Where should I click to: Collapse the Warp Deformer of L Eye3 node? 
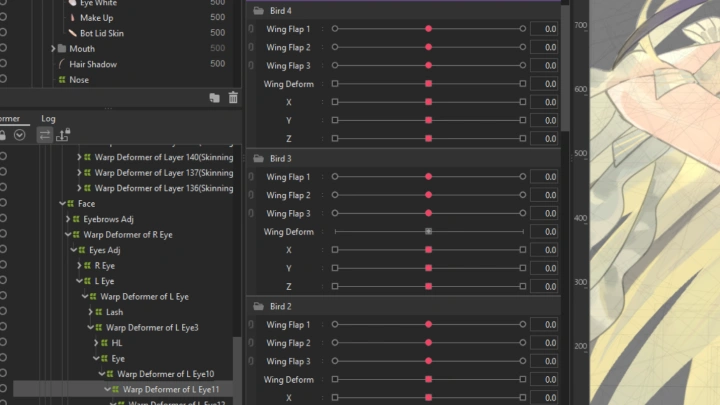coord(90,327)
